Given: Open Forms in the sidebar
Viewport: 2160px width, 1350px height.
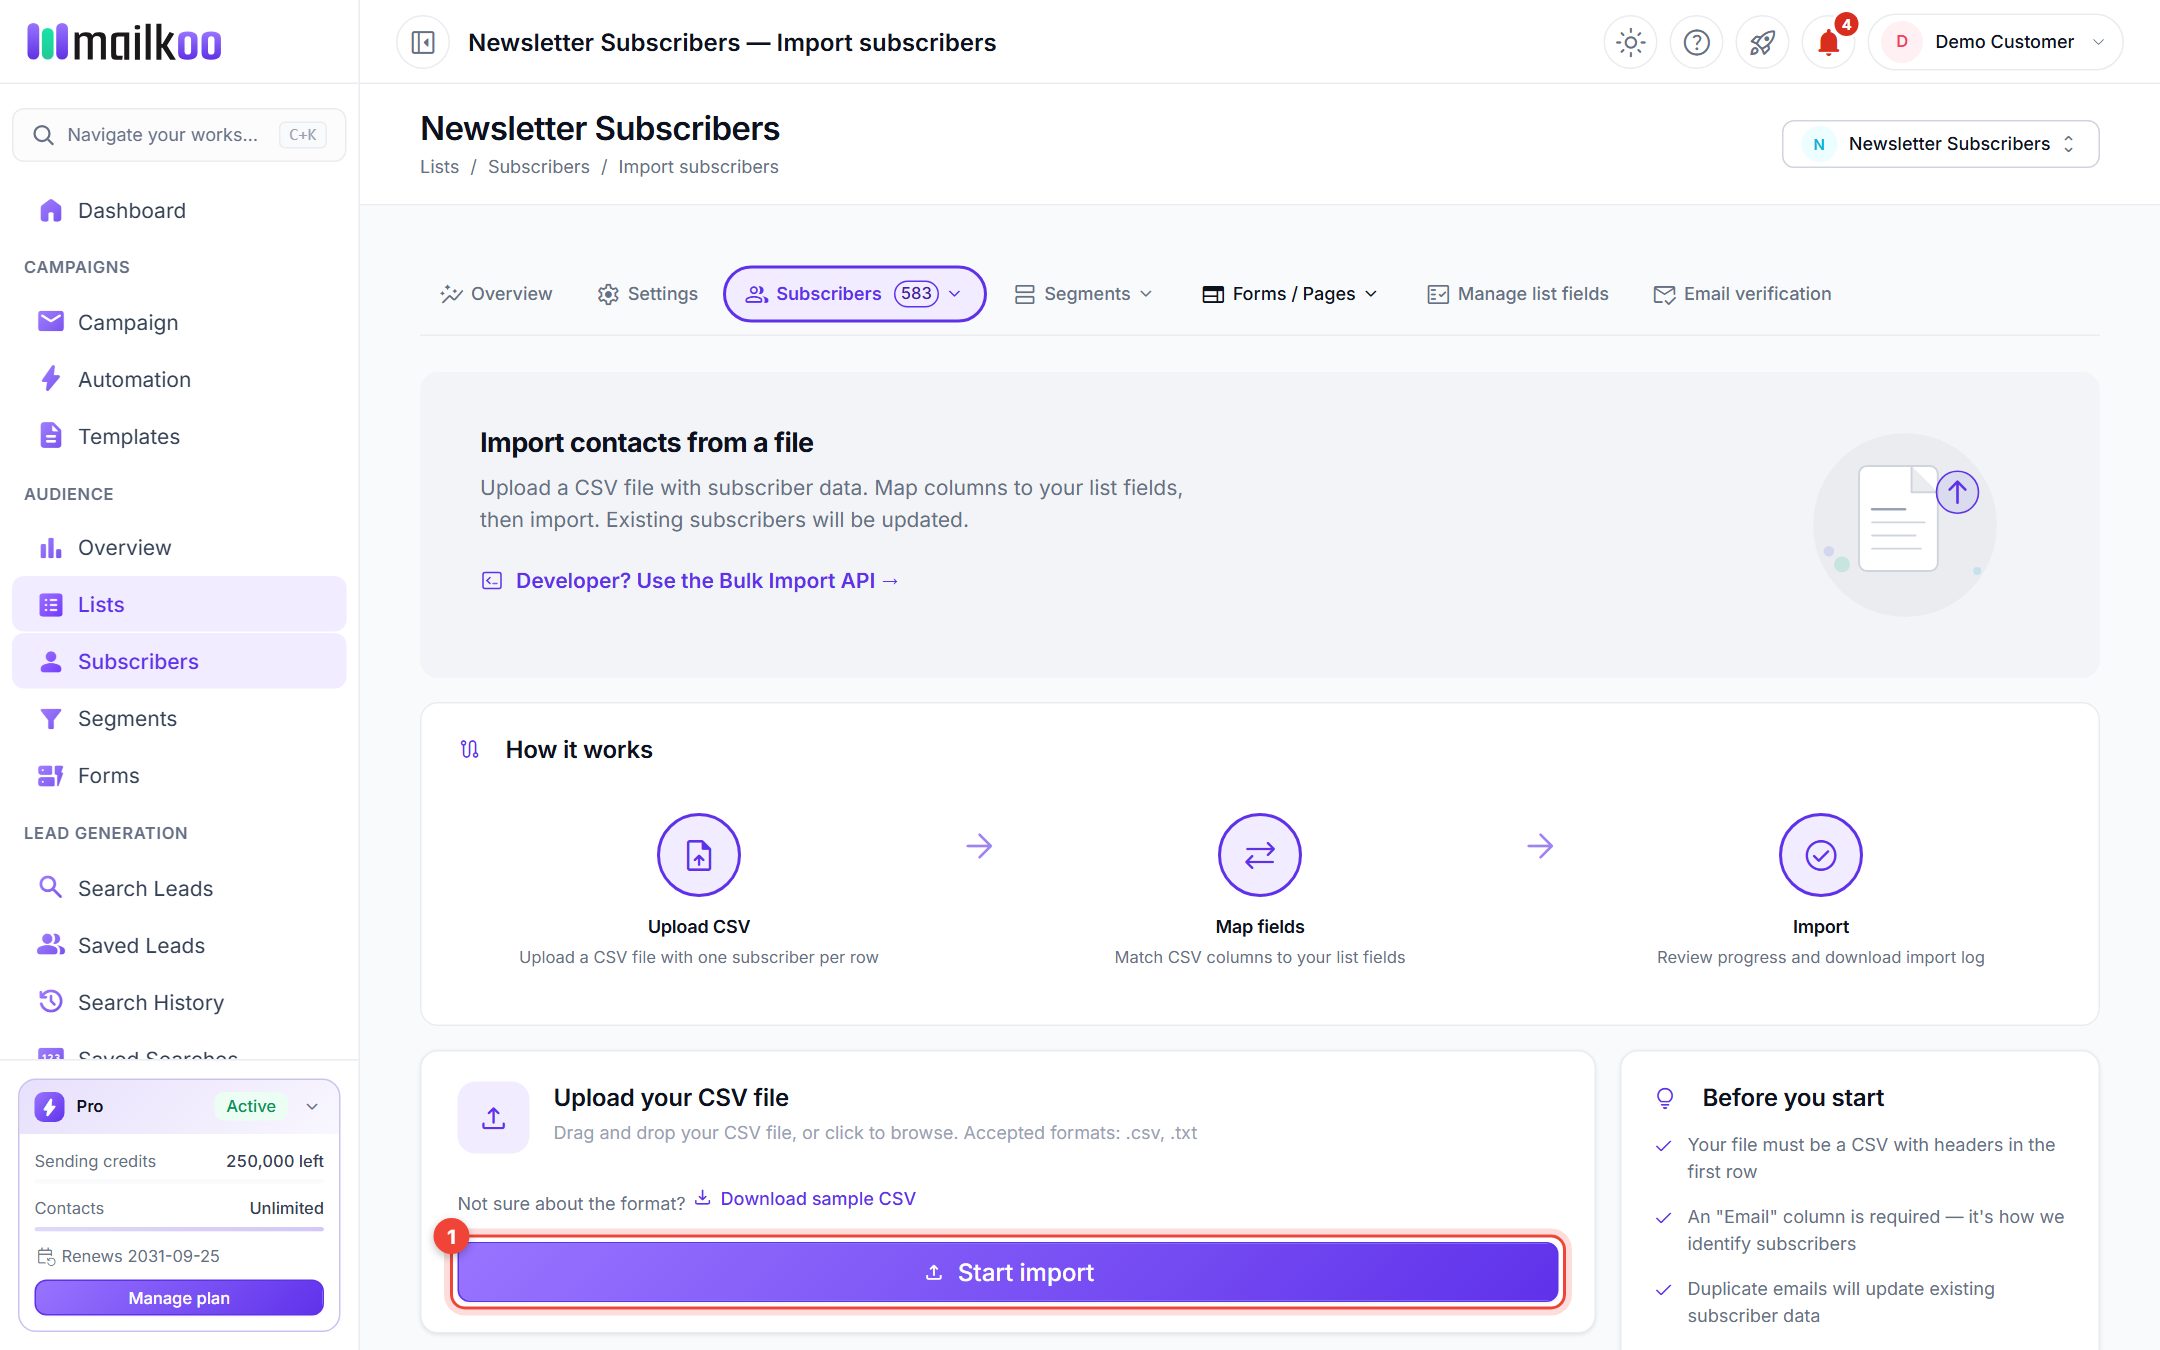Looking at the screenshot, I should 179,775.
